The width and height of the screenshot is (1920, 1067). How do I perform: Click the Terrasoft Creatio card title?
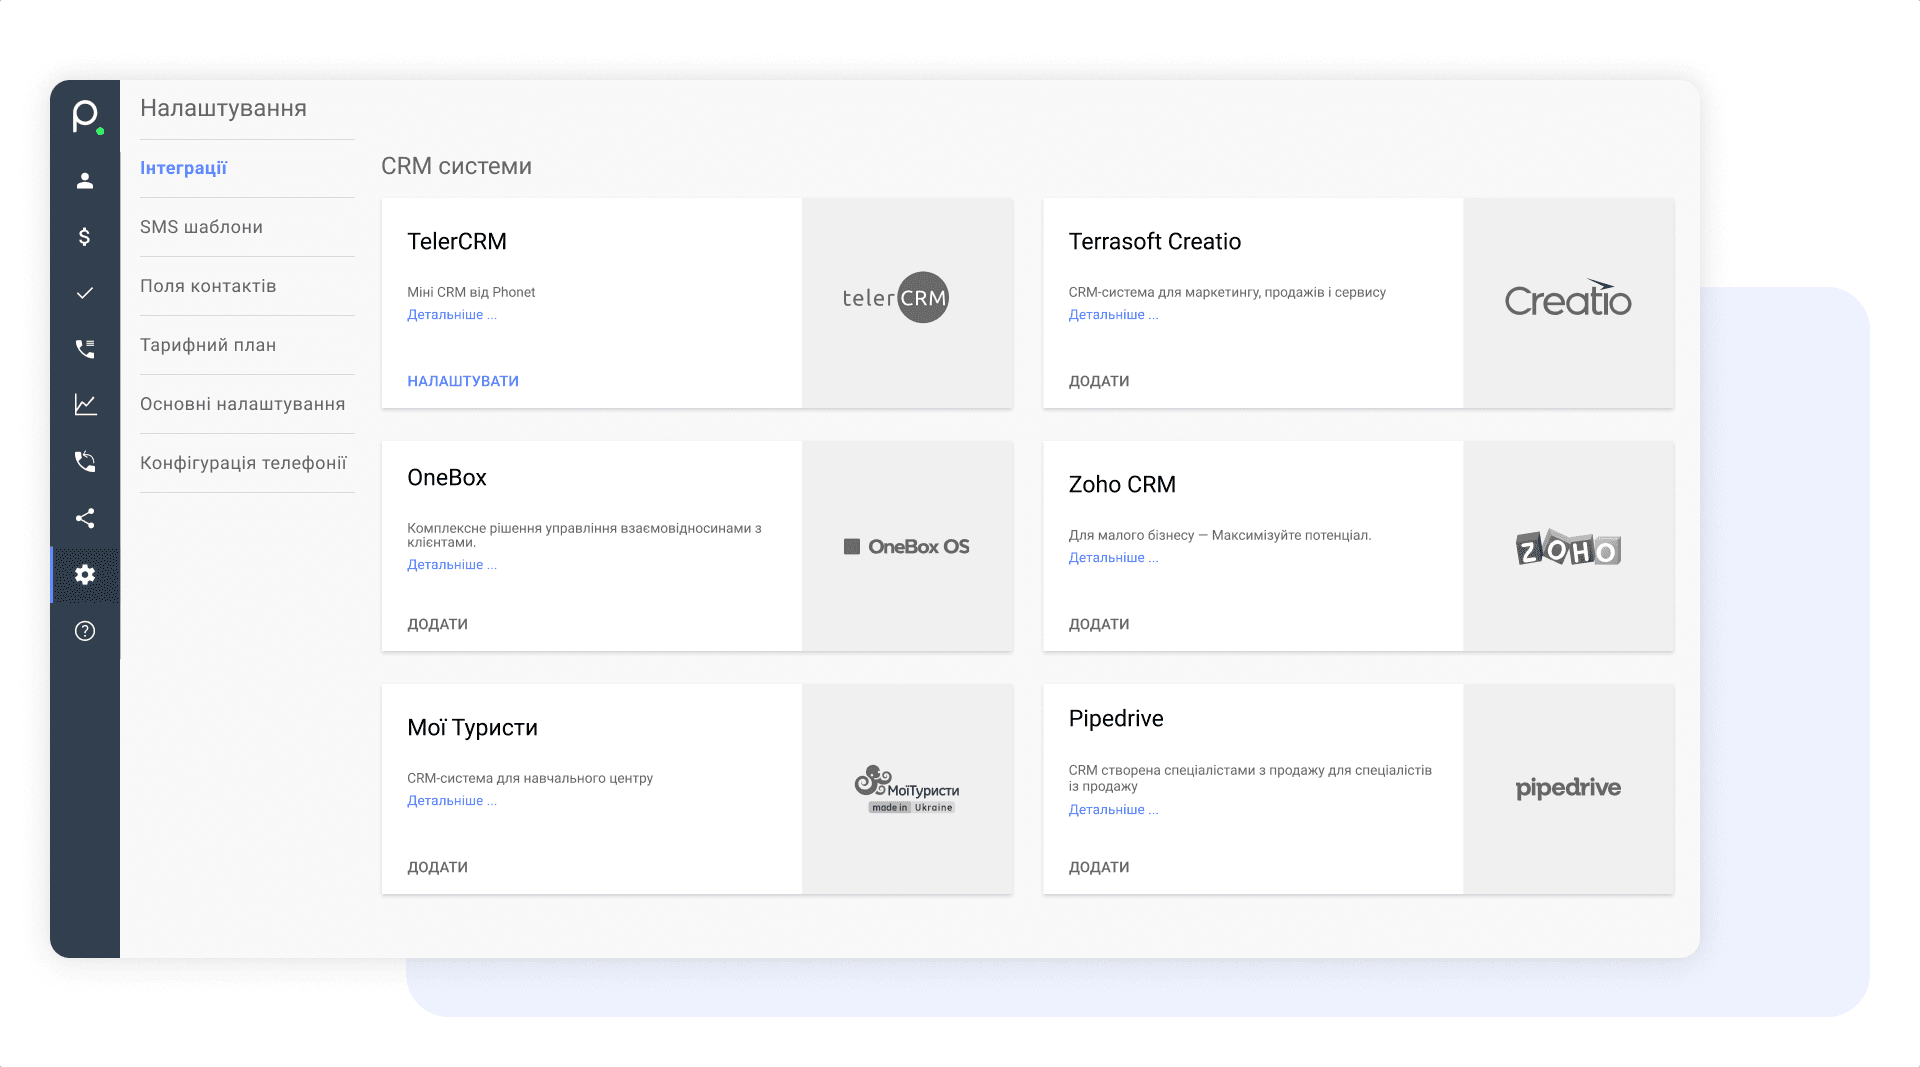coord(1155,242)
